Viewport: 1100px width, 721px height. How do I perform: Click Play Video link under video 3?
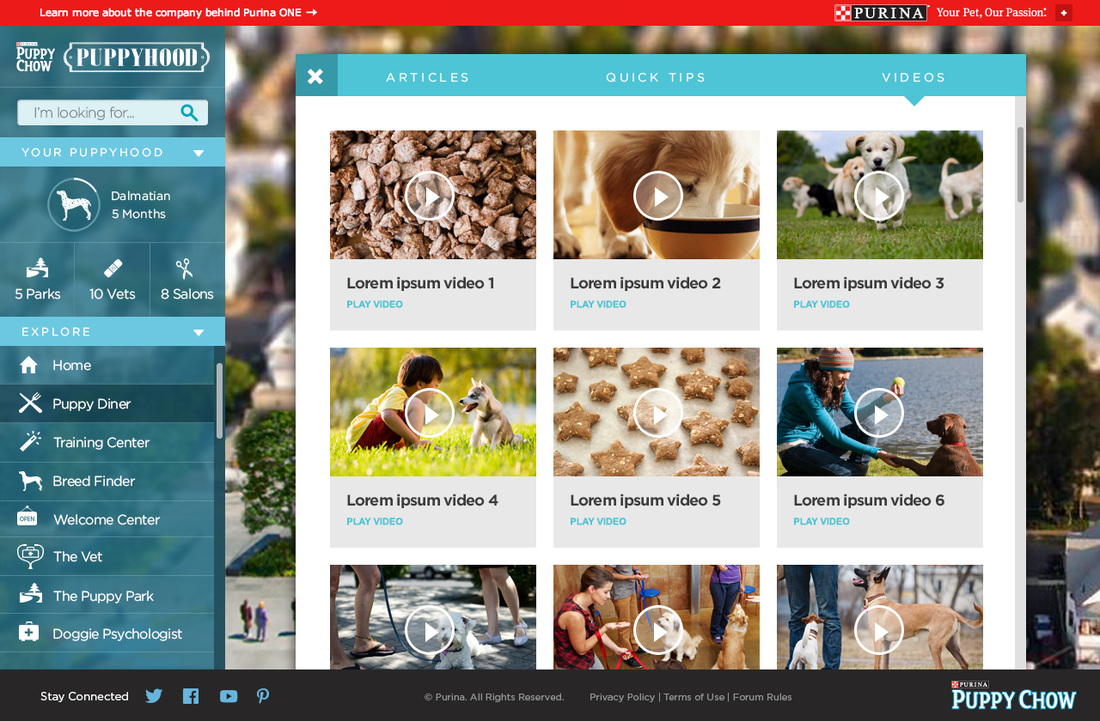(x=821, y=304)
